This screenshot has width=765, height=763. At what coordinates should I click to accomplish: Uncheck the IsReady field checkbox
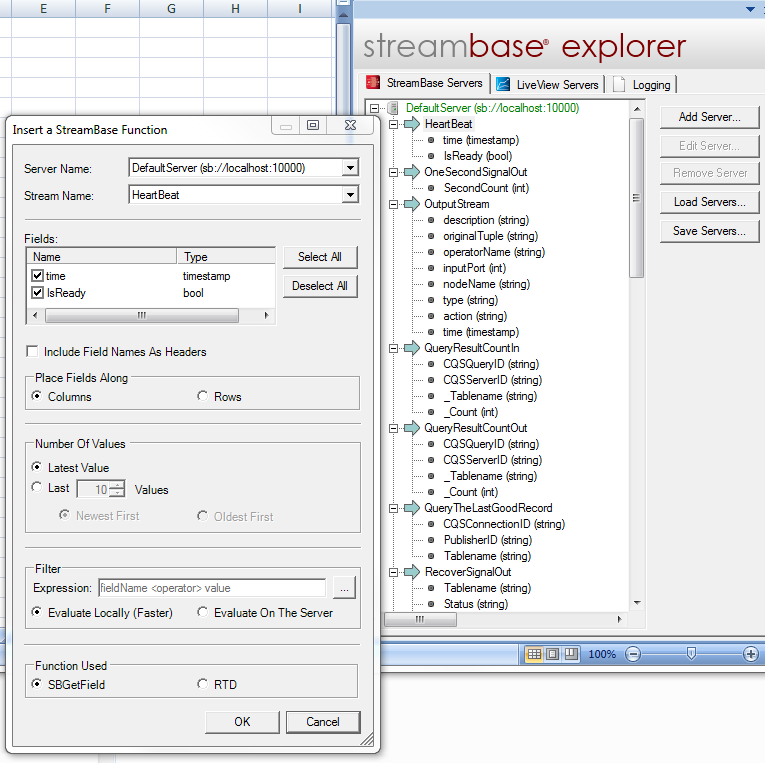click(38, 293)
